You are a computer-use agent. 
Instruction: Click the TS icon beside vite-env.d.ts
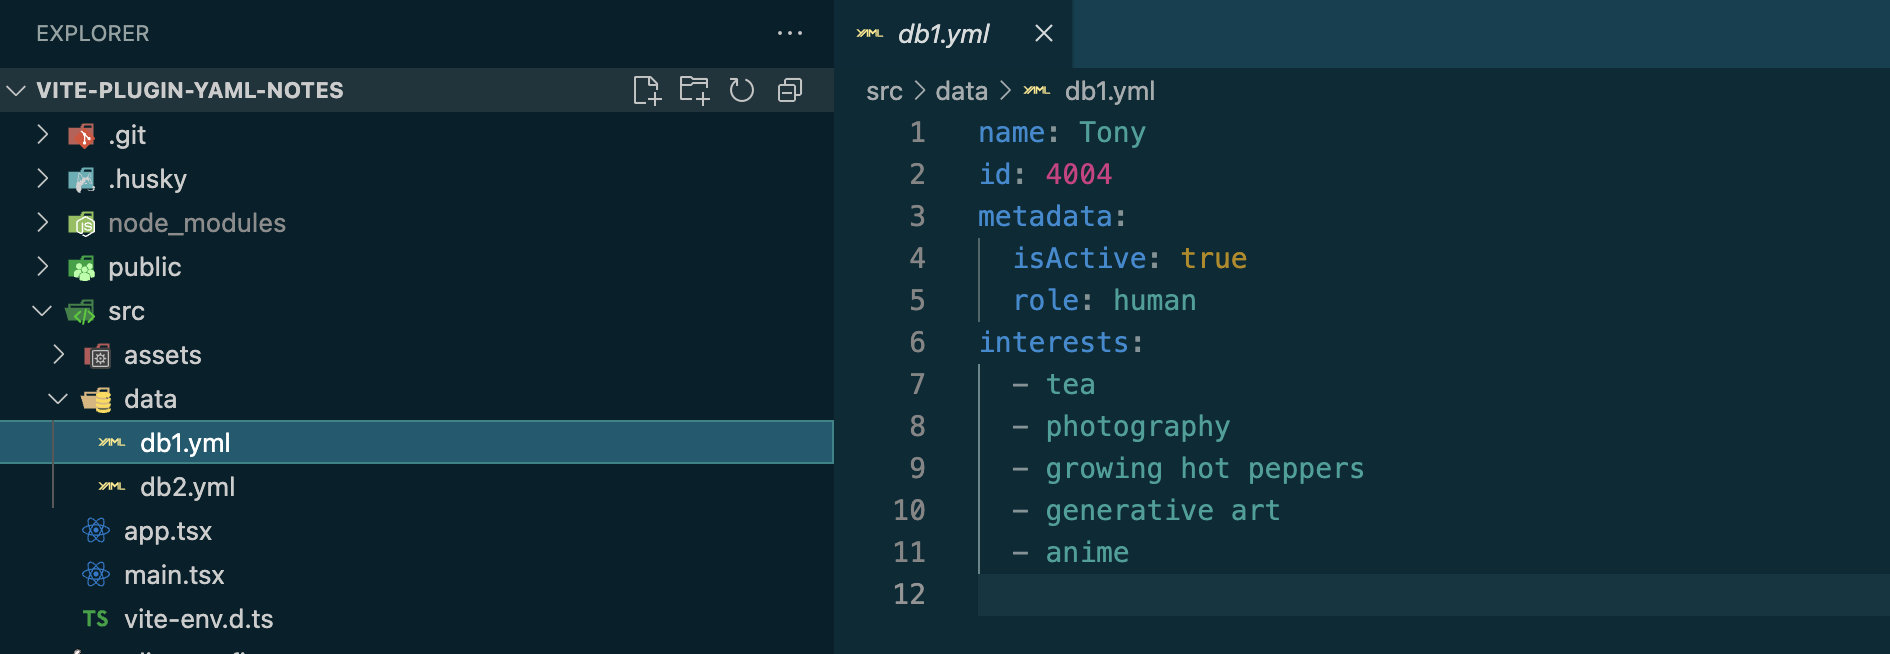96,619
